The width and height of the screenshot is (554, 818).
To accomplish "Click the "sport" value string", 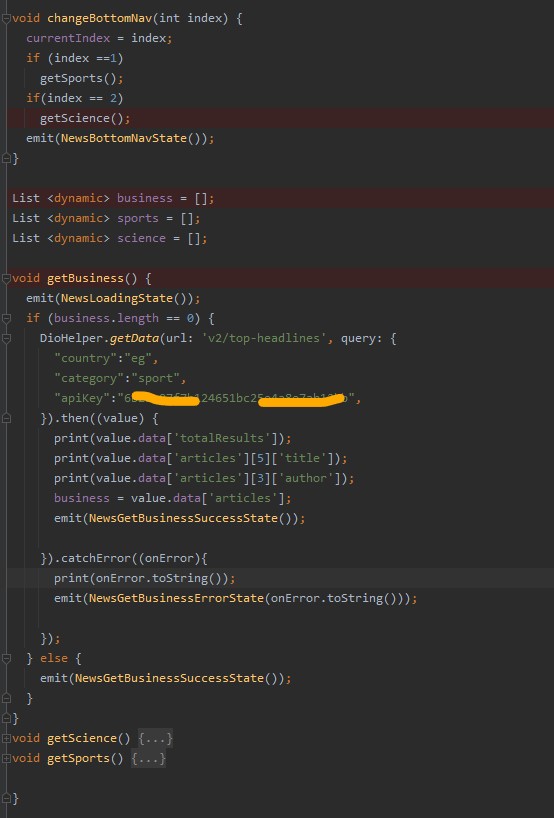I will pyautogui.click(x=155, y=378).
